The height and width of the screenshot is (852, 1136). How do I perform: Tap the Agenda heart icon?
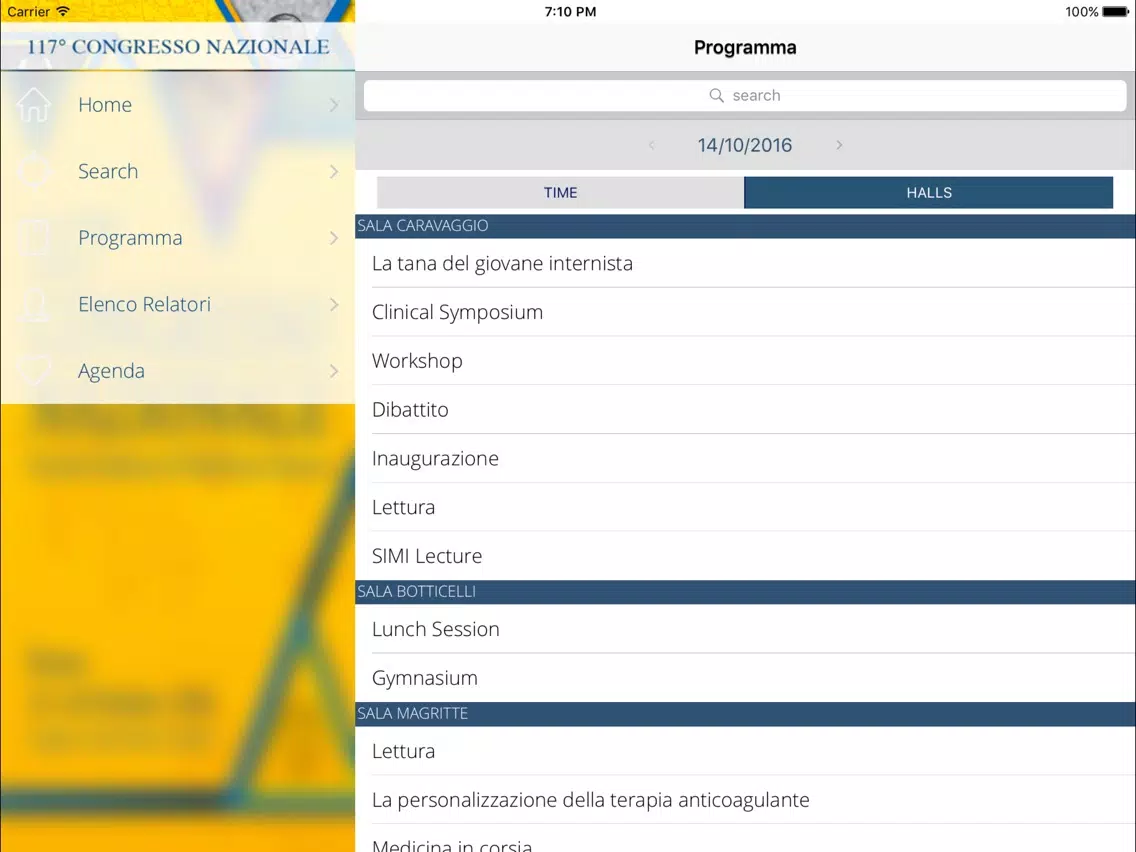click(33, 371)
